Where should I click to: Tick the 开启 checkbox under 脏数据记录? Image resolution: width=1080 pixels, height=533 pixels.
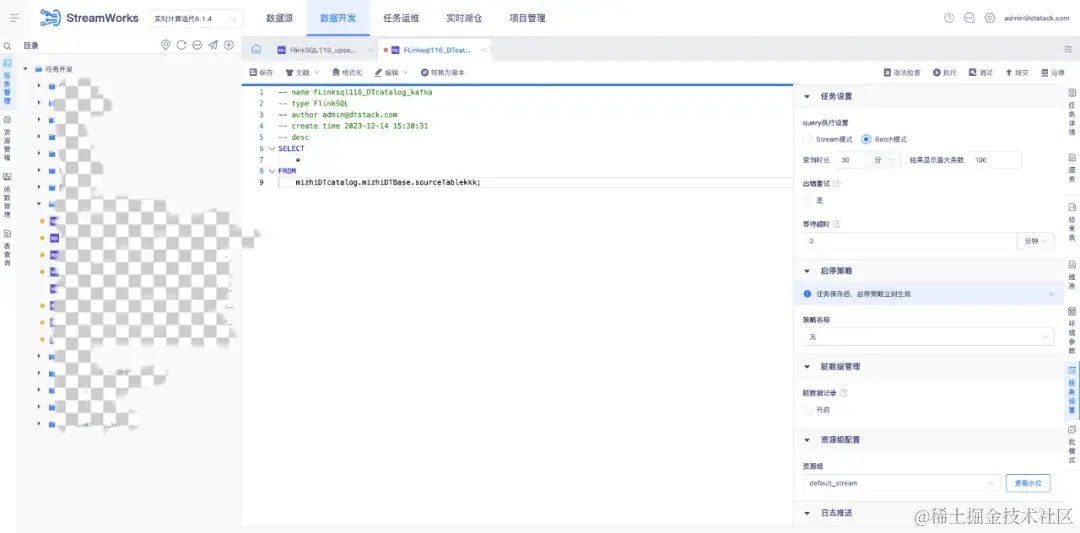click(807, 410)
